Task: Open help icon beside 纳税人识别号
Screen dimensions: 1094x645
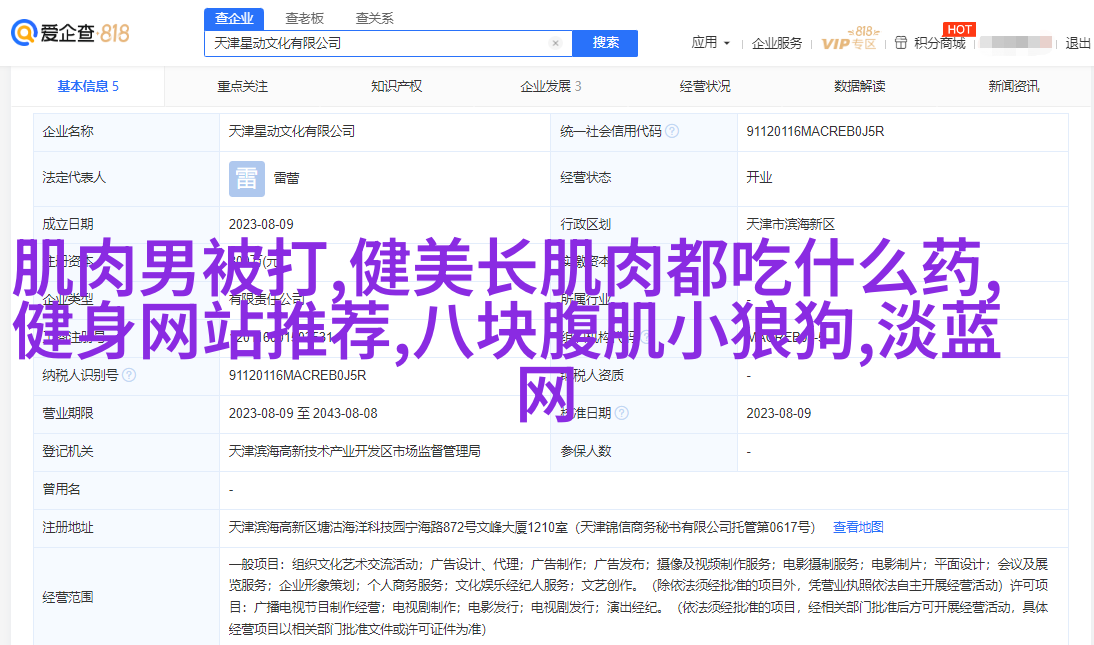Action: pos(129,376)
